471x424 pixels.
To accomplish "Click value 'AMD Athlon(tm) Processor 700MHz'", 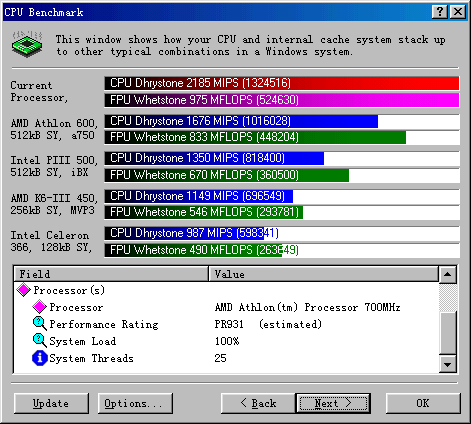I will [x=307, y=307].
